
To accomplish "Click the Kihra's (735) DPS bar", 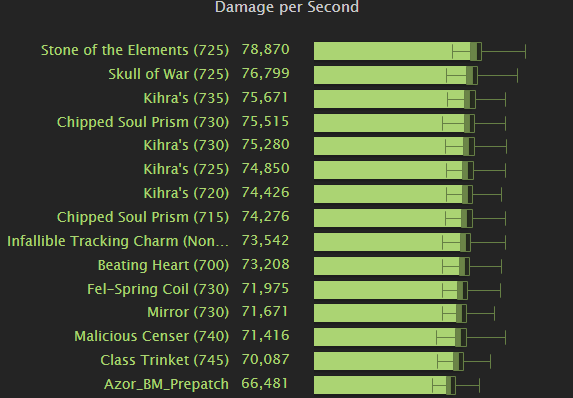I will pos(395,99).
